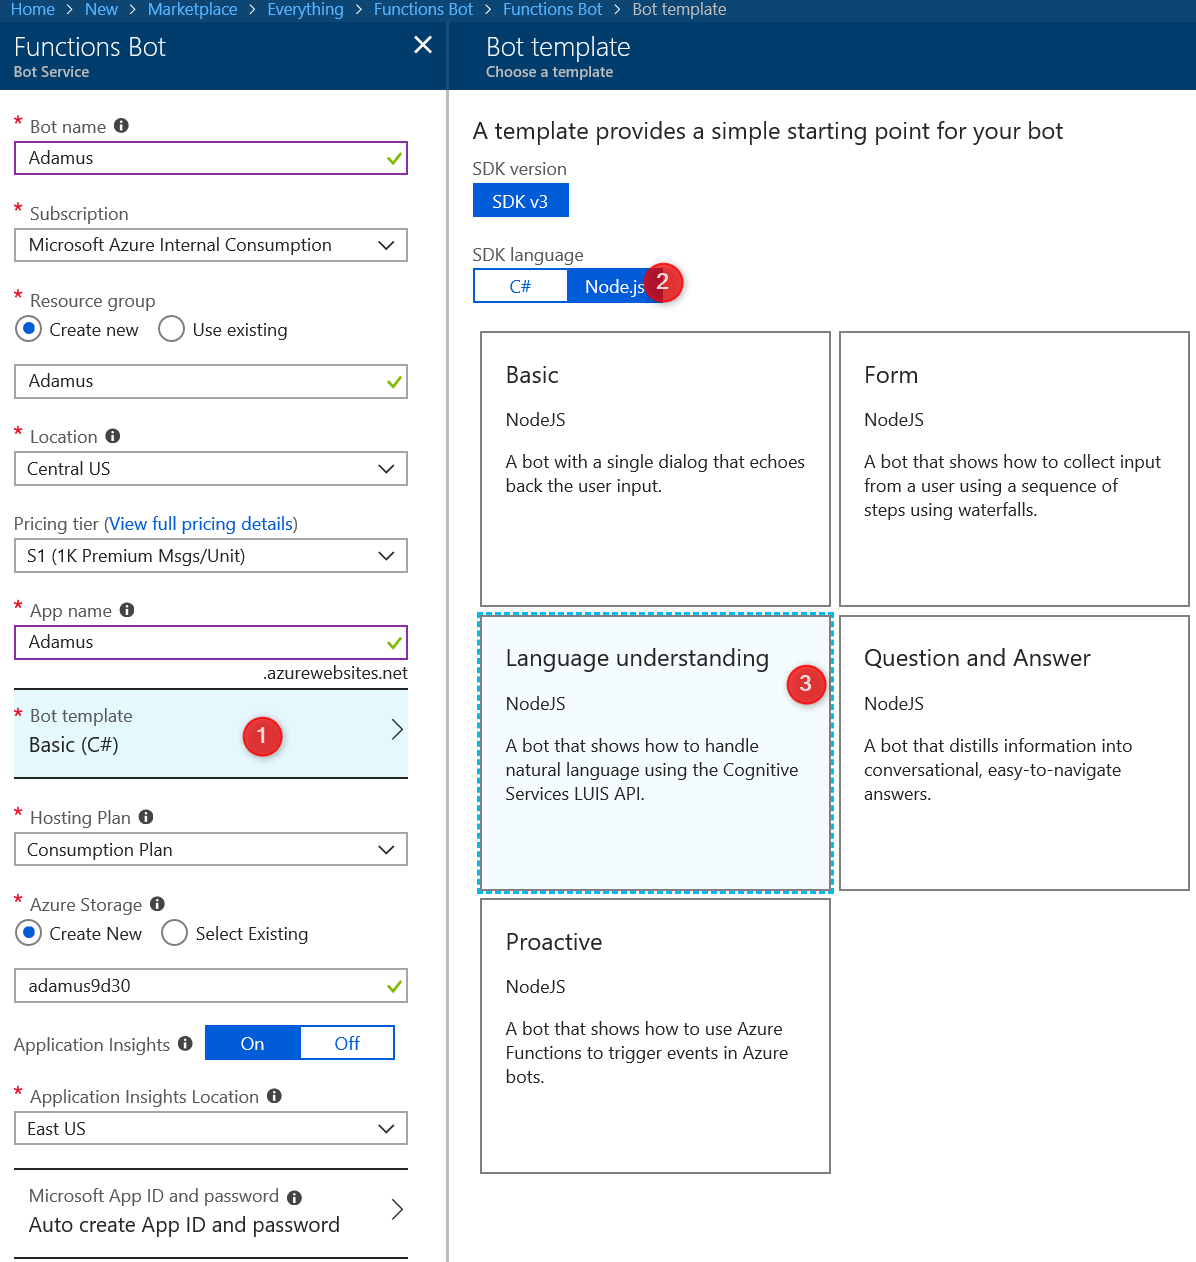Close the Functions Bot blade

click(423, 45)
